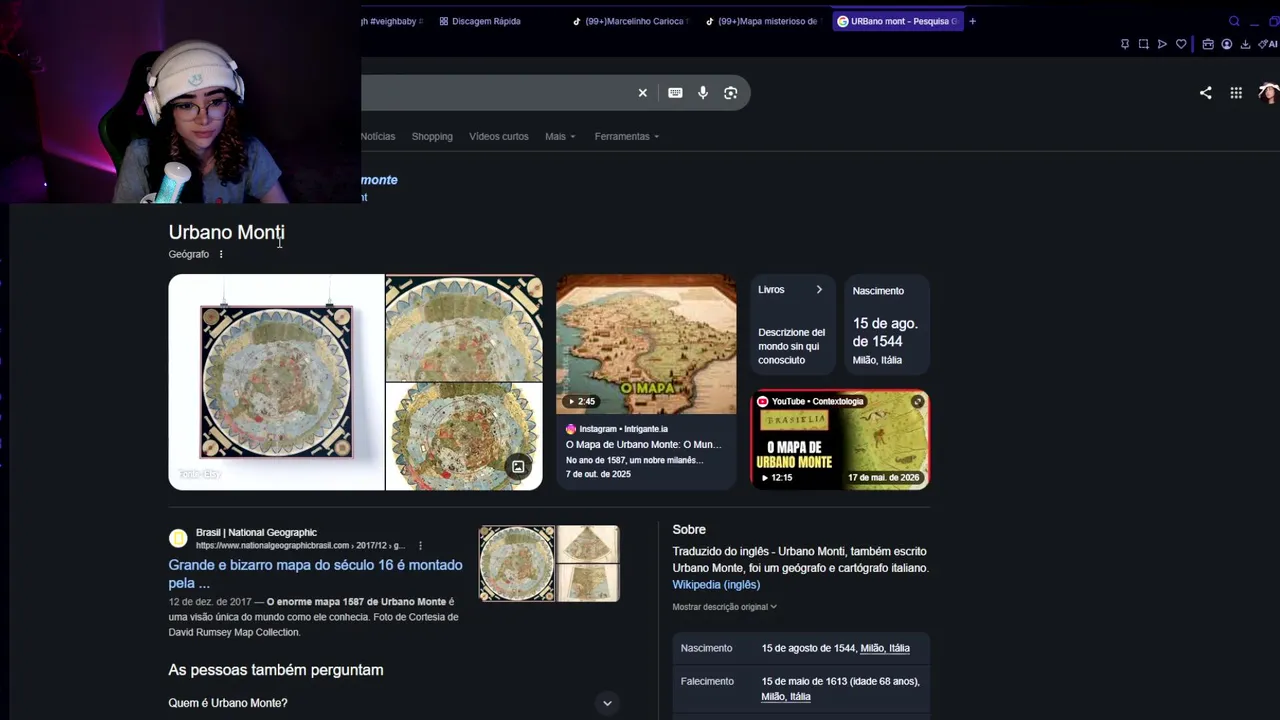Open the browser profile account icon
The width and height of the screenshot is (1280, 720).
click(x=1227, y=44)
